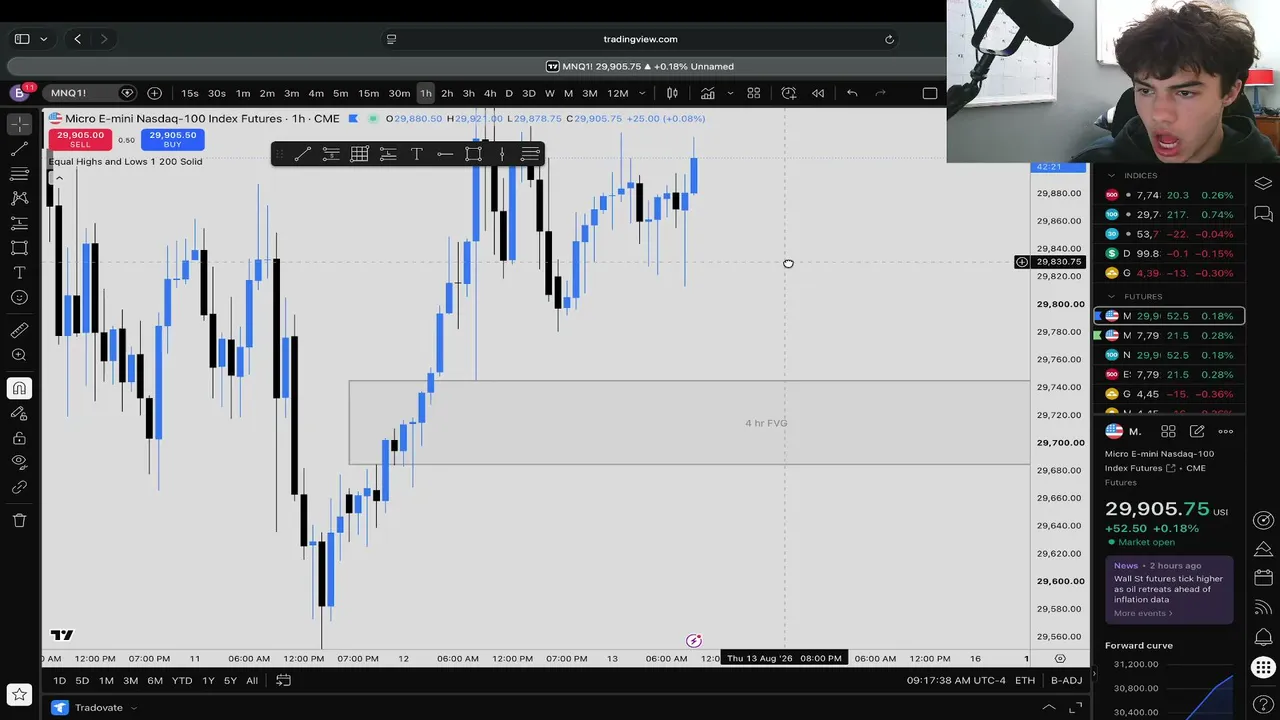Open the emoji icons tool
The width and height of the screenshot is (1280, 720).
pos(19,298)
